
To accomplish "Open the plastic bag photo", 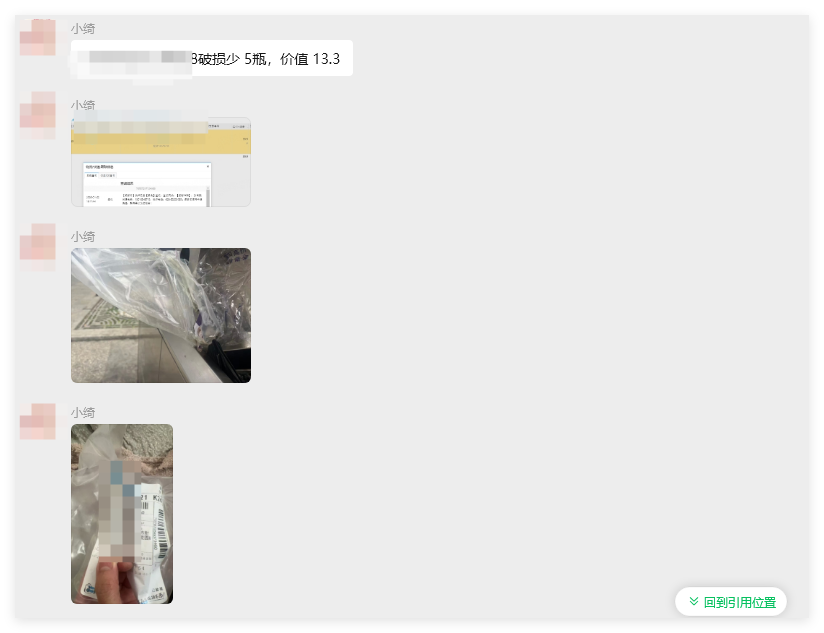I will tap(160, 315).
